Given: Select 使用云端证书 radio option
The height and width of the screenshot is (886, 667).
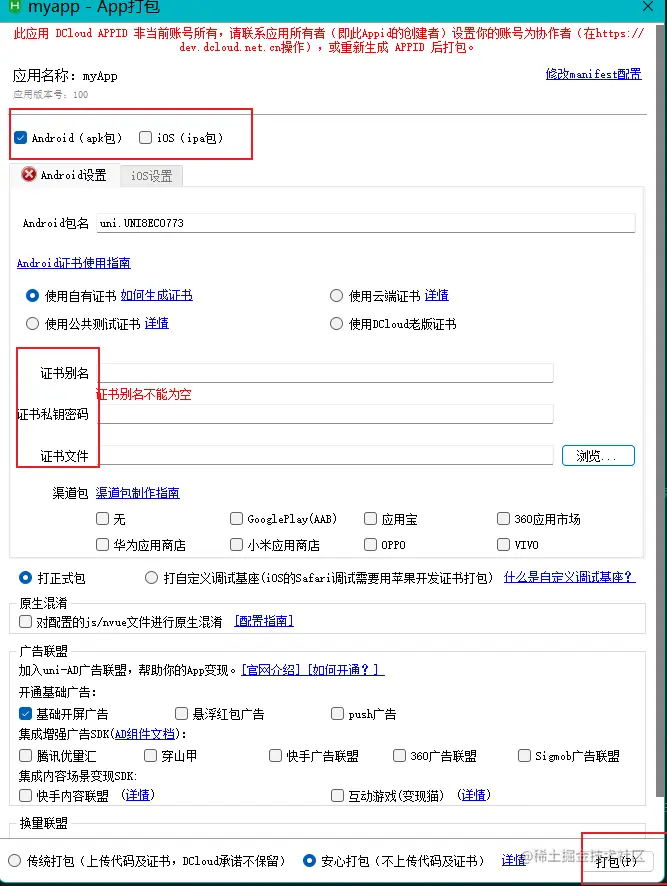Looking at the screenshot, I should coord(336,296).
